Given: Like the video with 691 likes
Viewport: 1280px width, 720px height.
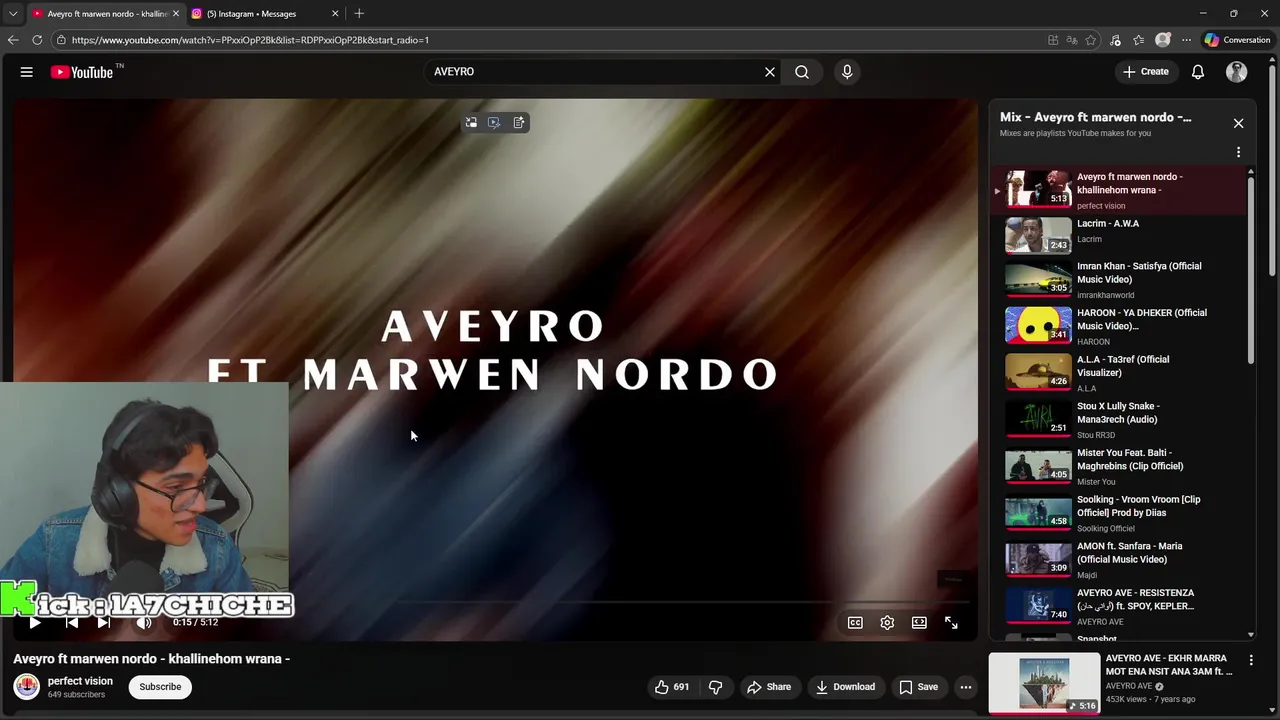Looking at the screenshot, I should [x=672, y=687].
